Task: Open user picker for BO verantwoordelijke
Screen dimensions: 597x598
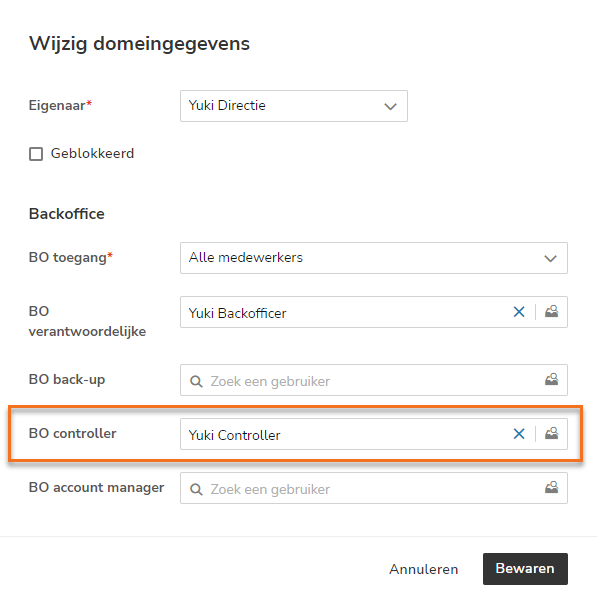Action: coord(552,312)
